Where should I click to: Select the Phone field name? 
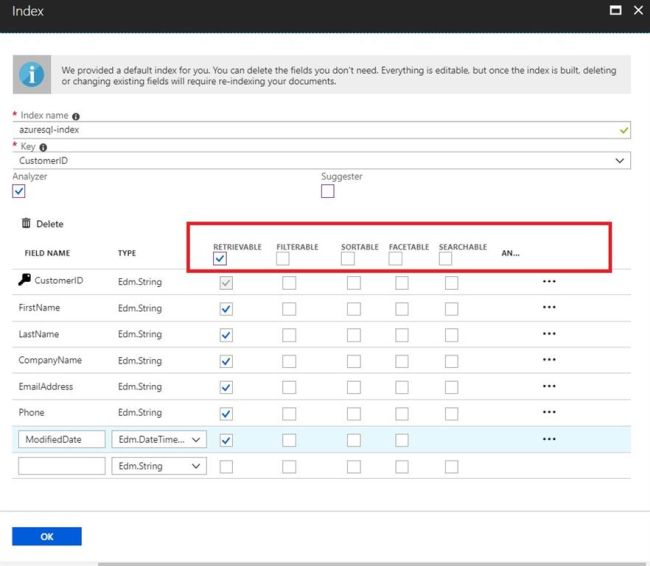pos(32,412)
